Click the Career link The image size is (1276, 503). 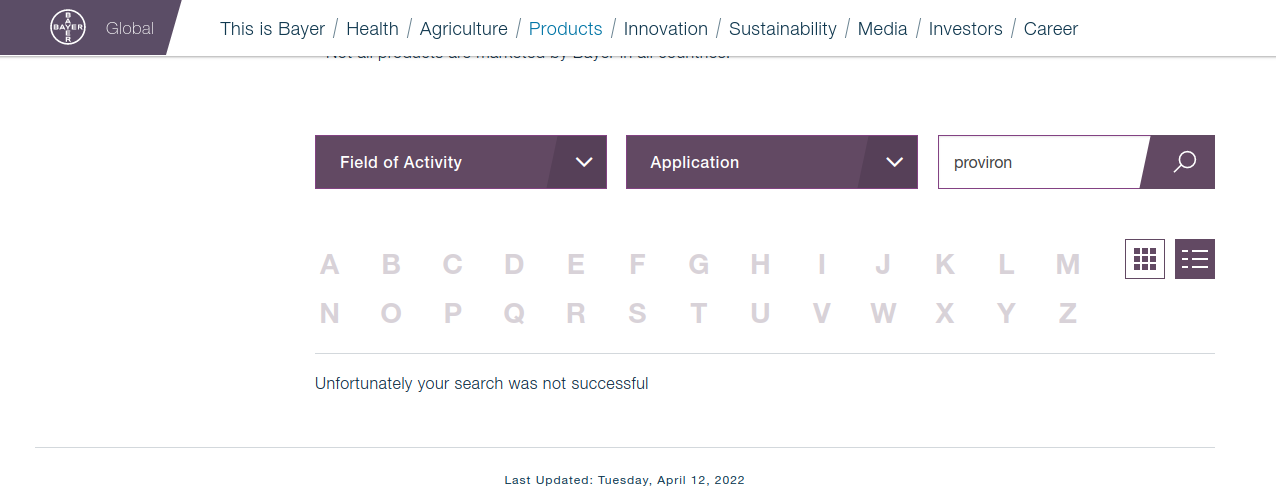[x=1050, y=29]
